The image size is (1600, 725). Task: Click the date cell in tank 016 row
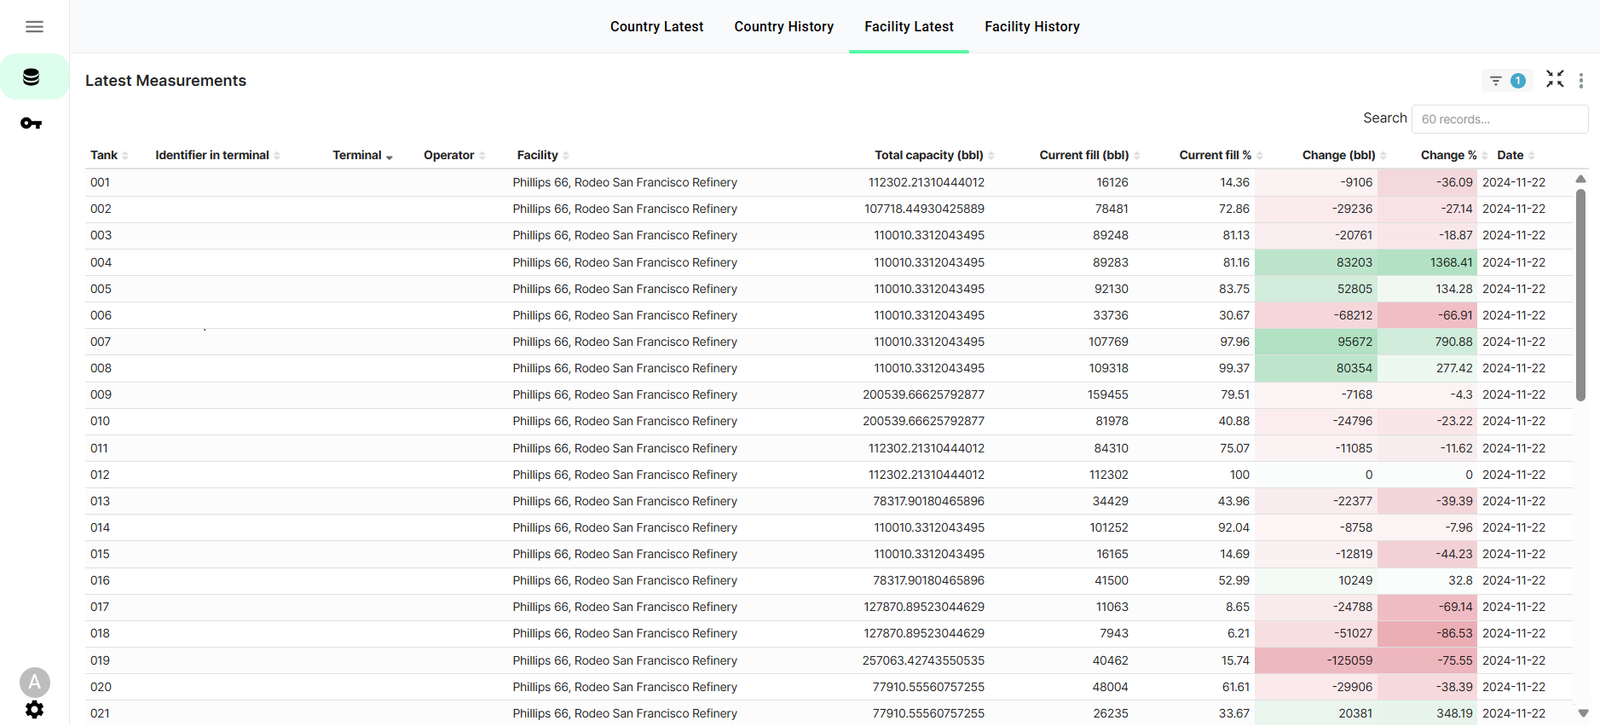tap(1514, 581)
